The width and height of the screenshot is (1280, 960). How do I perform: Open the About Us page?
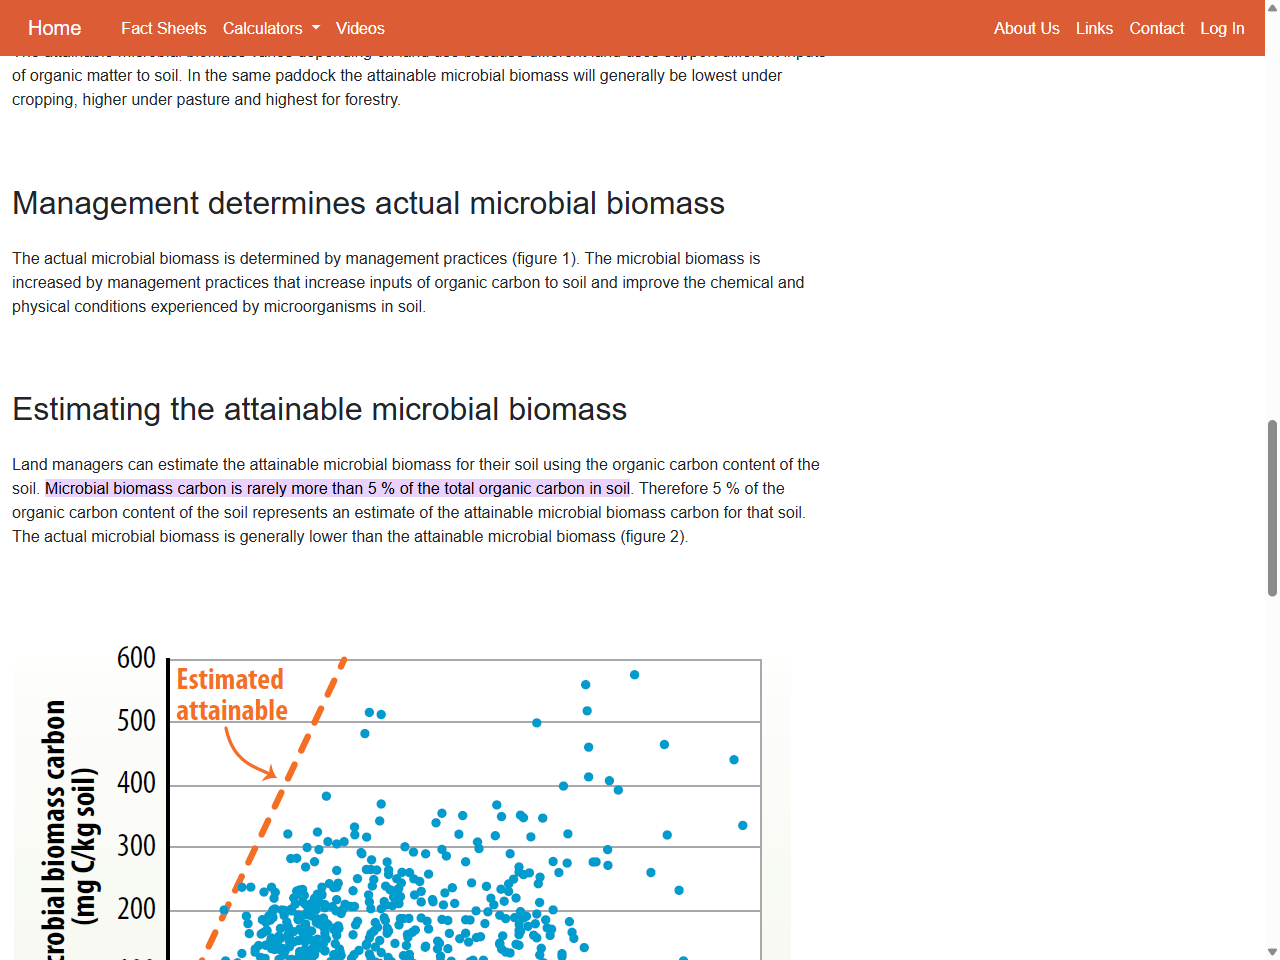tap(1026, 28)
